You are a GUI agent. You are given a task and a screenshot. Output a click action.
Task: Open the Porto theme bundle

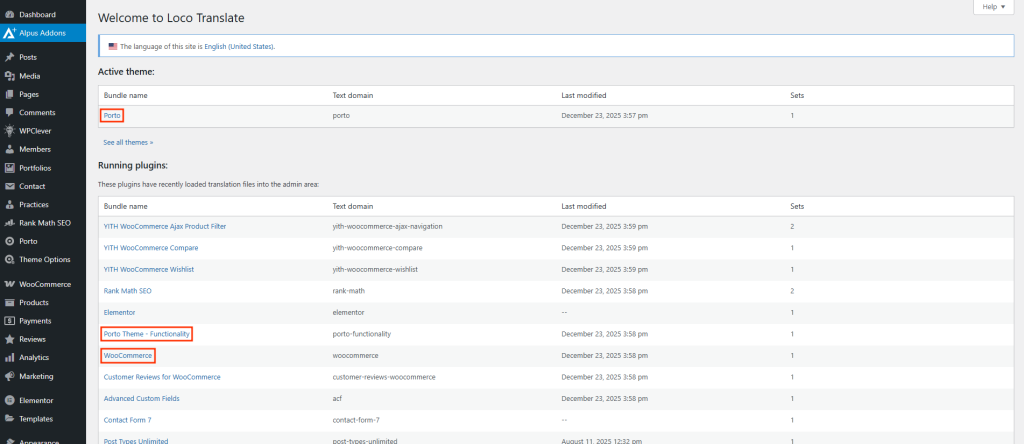click(112, 115)
